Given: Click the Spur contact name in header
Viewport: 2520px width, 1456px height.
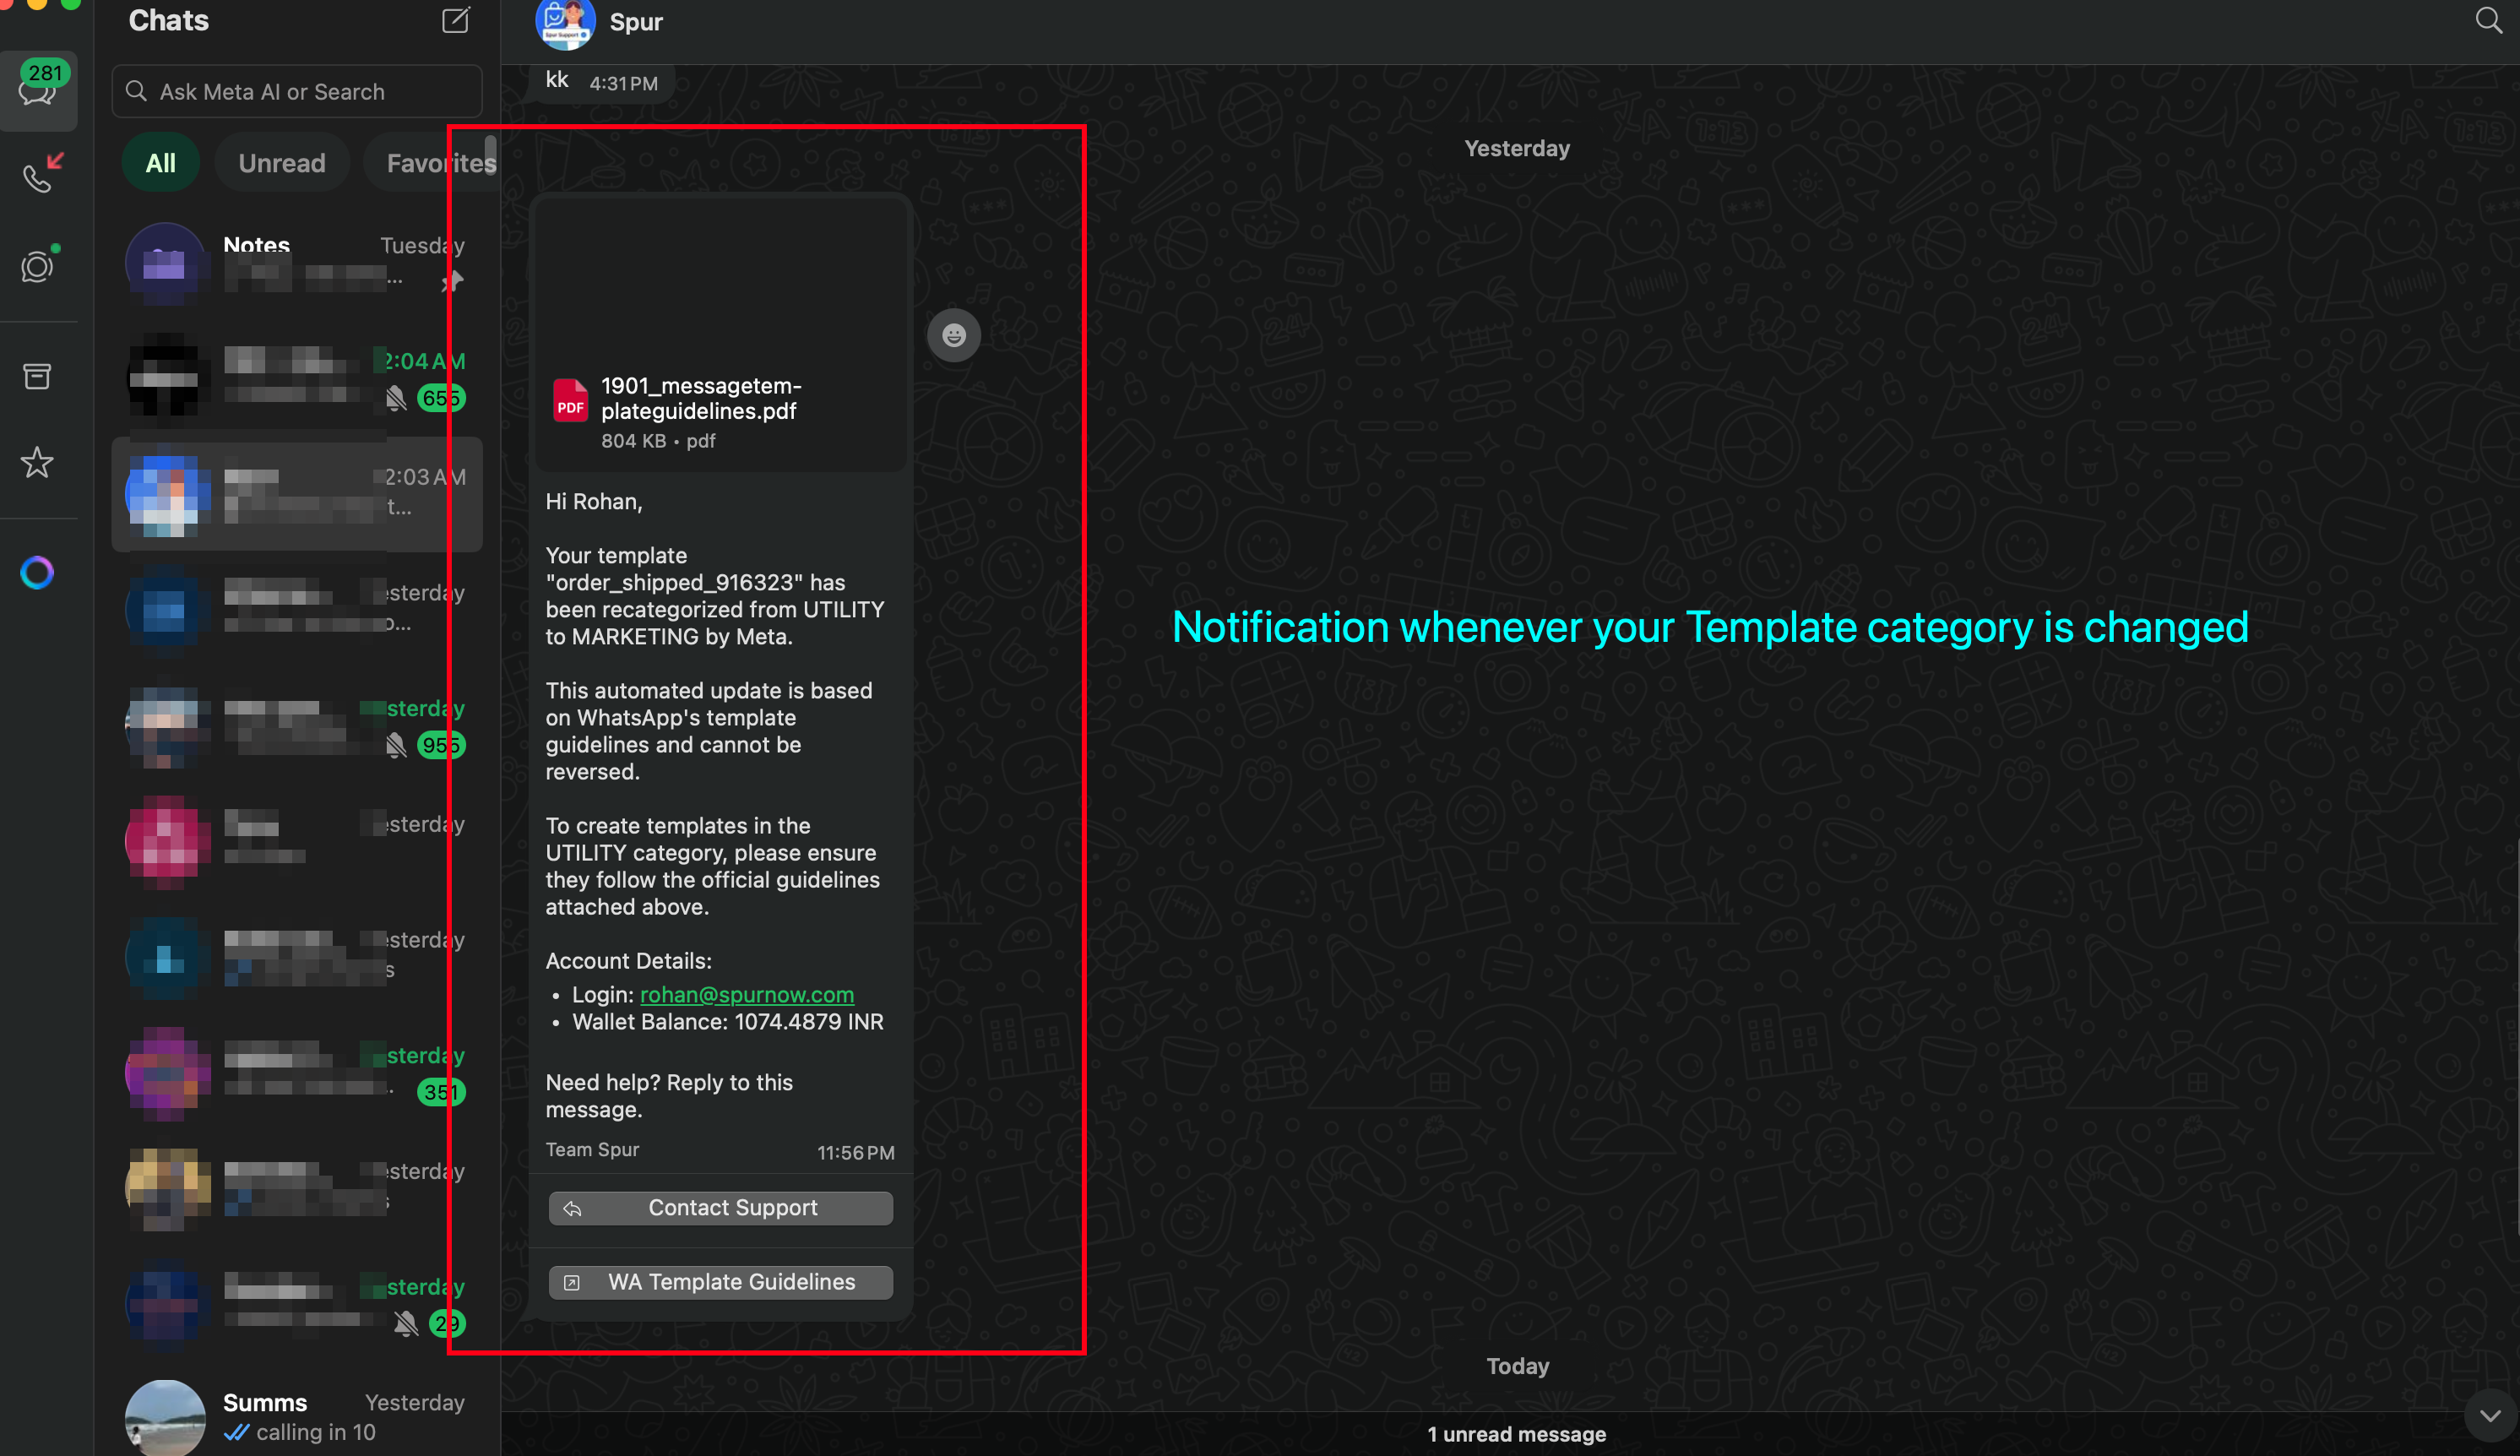Looking at the screenshot, I should click(x=636, y=22).
